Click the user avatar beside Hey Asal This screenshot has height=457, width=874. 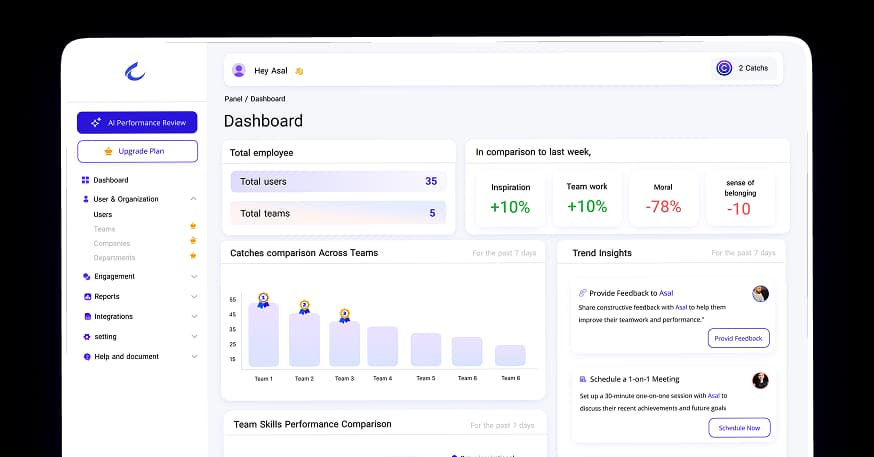[239, 70]
